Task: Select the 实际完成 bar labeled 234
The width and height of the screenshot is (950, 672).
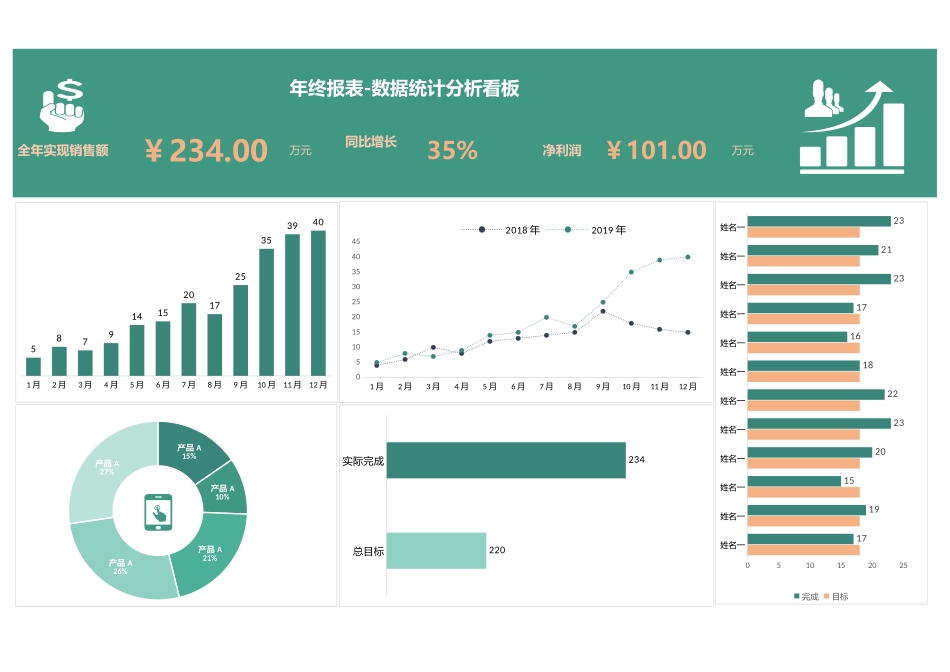Action: click(505, 460)
